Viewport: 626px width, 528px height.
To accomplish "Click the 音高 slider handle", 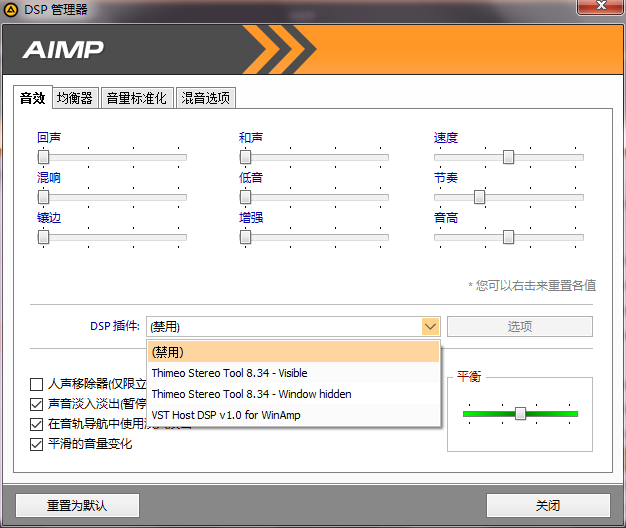I will pyautogui.click(x=508, y=237).
